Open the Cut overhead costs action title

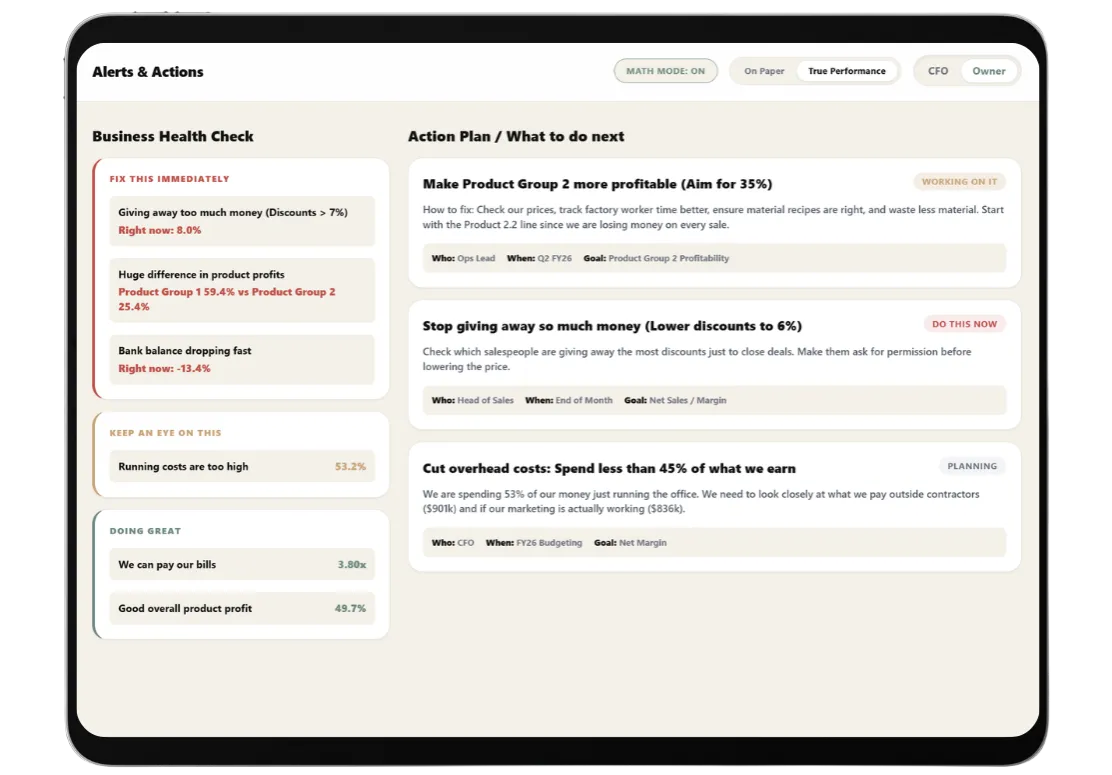pos(609,468)
